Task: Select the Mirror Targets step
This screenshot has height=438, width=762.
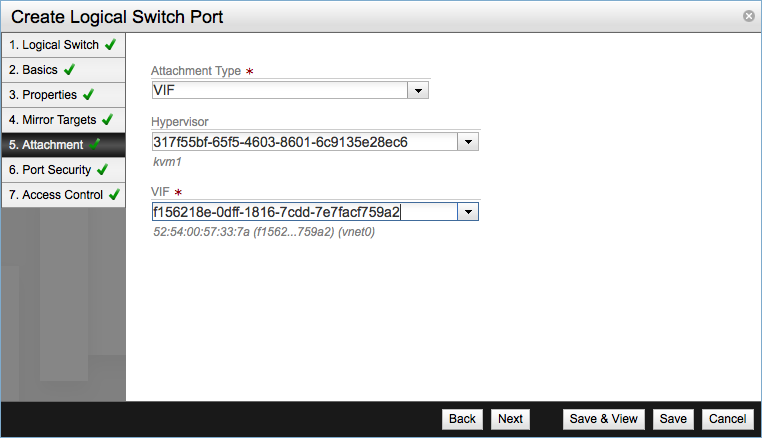Action: coord(52,120)
